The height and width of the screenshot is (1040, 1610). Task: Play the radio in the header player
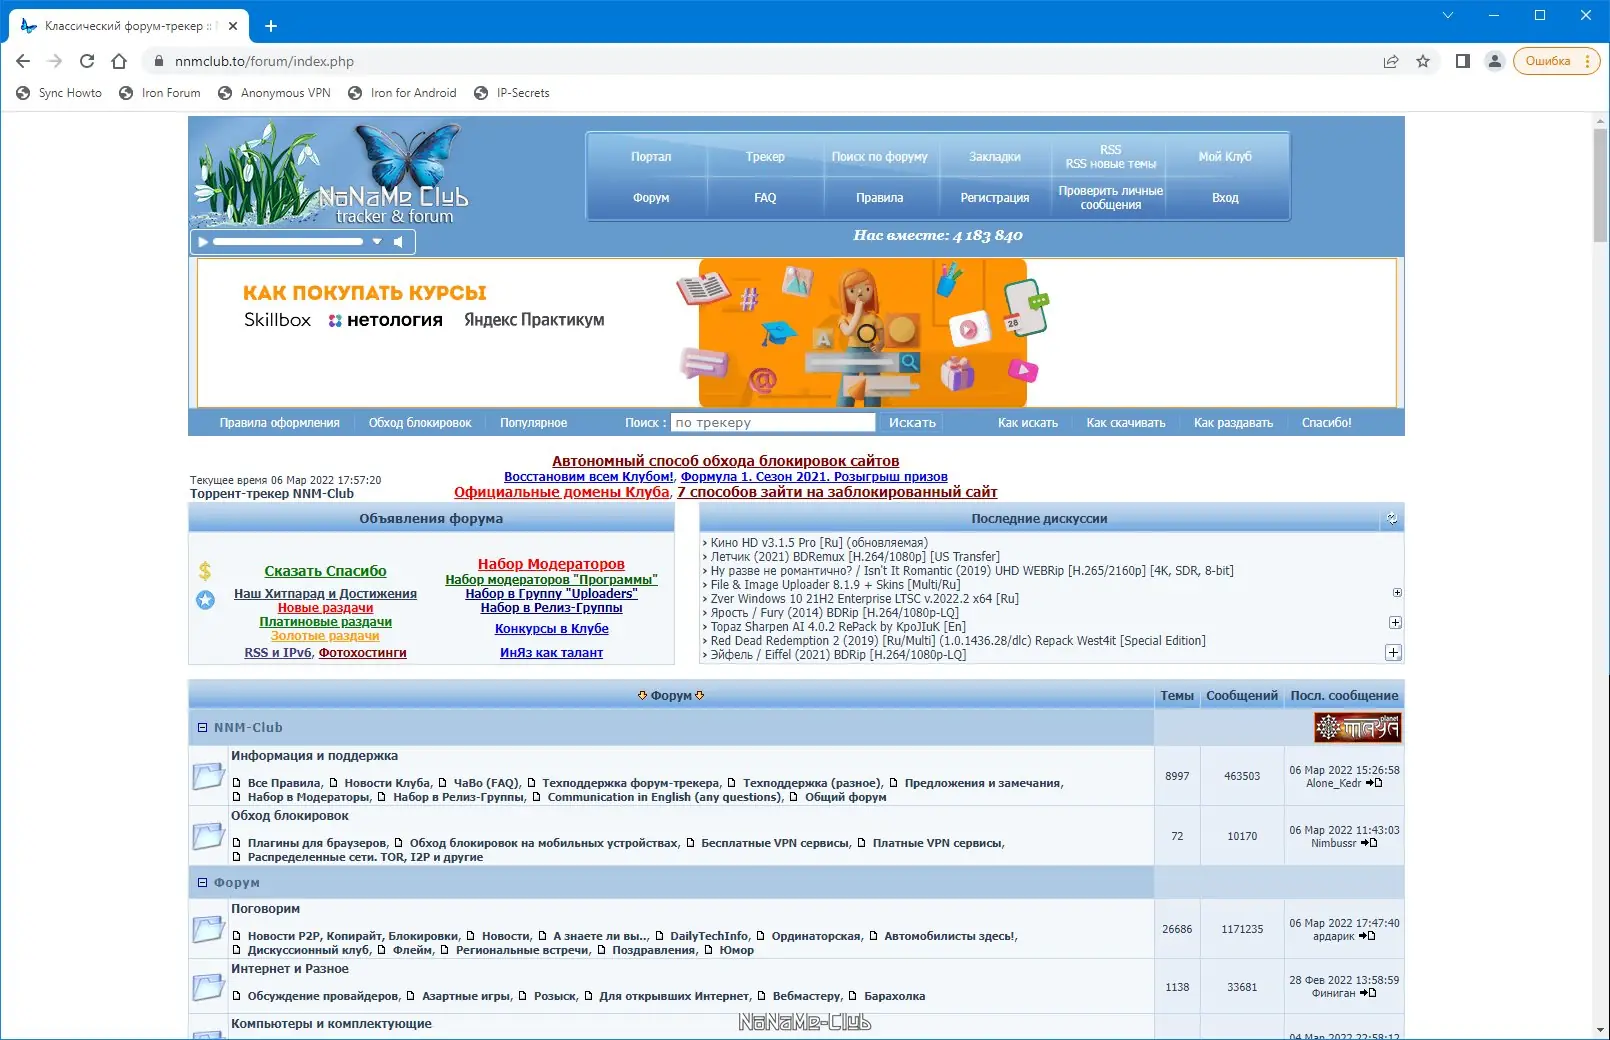[203, 242]
